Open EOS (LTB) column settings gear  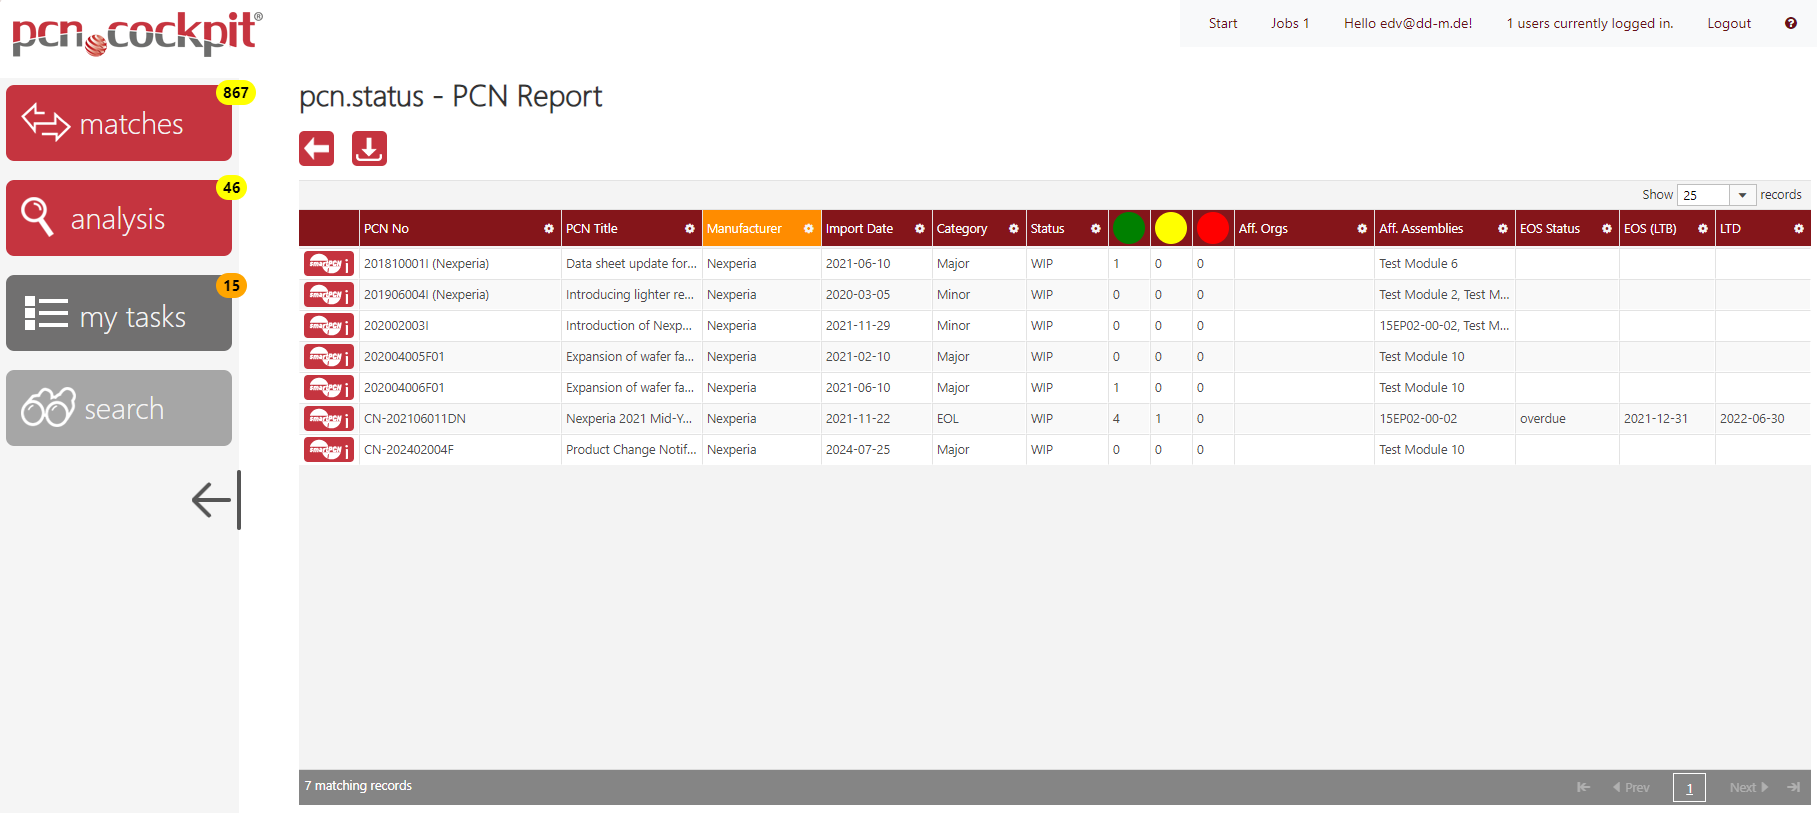(1703, 229)
